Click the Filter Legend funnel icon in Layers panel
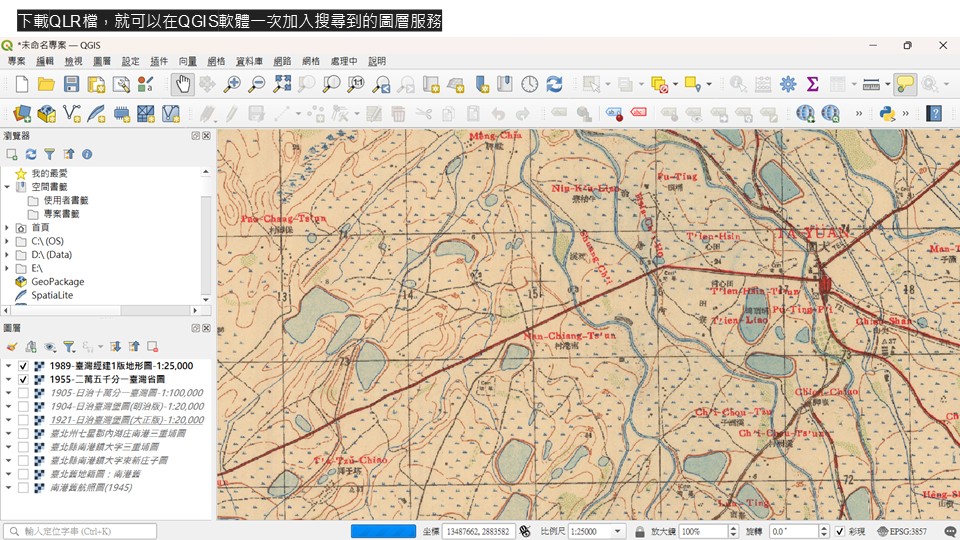 pos(69,347)
